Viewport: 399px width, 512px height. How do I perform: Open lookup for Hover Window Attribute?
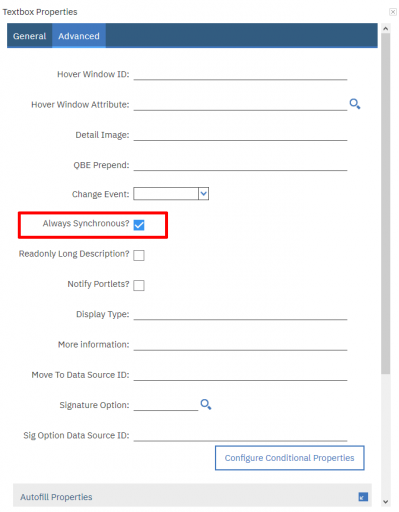pos(355,104)
